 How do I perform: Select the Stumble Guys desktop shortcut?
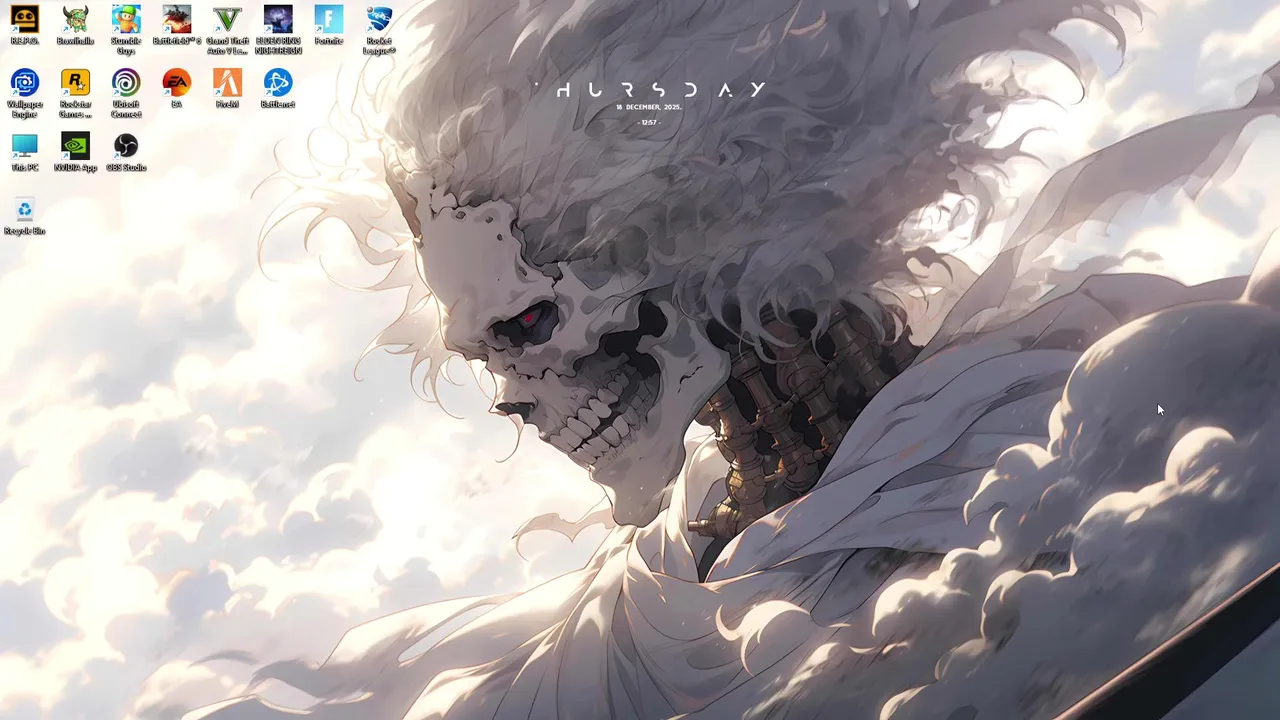pyautogui.click(x=126, y=30)
